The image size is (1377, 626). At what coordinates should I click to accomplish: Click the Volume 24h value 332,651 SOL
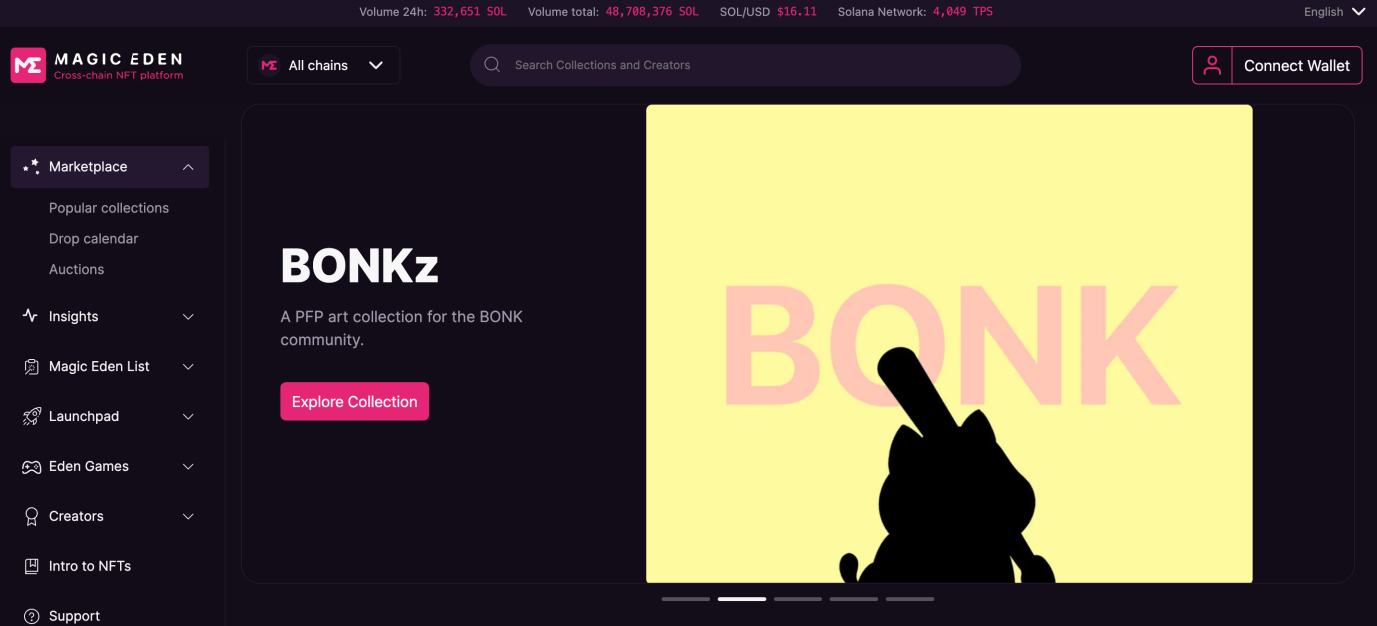pyautogui.click(x=470, y=12)
